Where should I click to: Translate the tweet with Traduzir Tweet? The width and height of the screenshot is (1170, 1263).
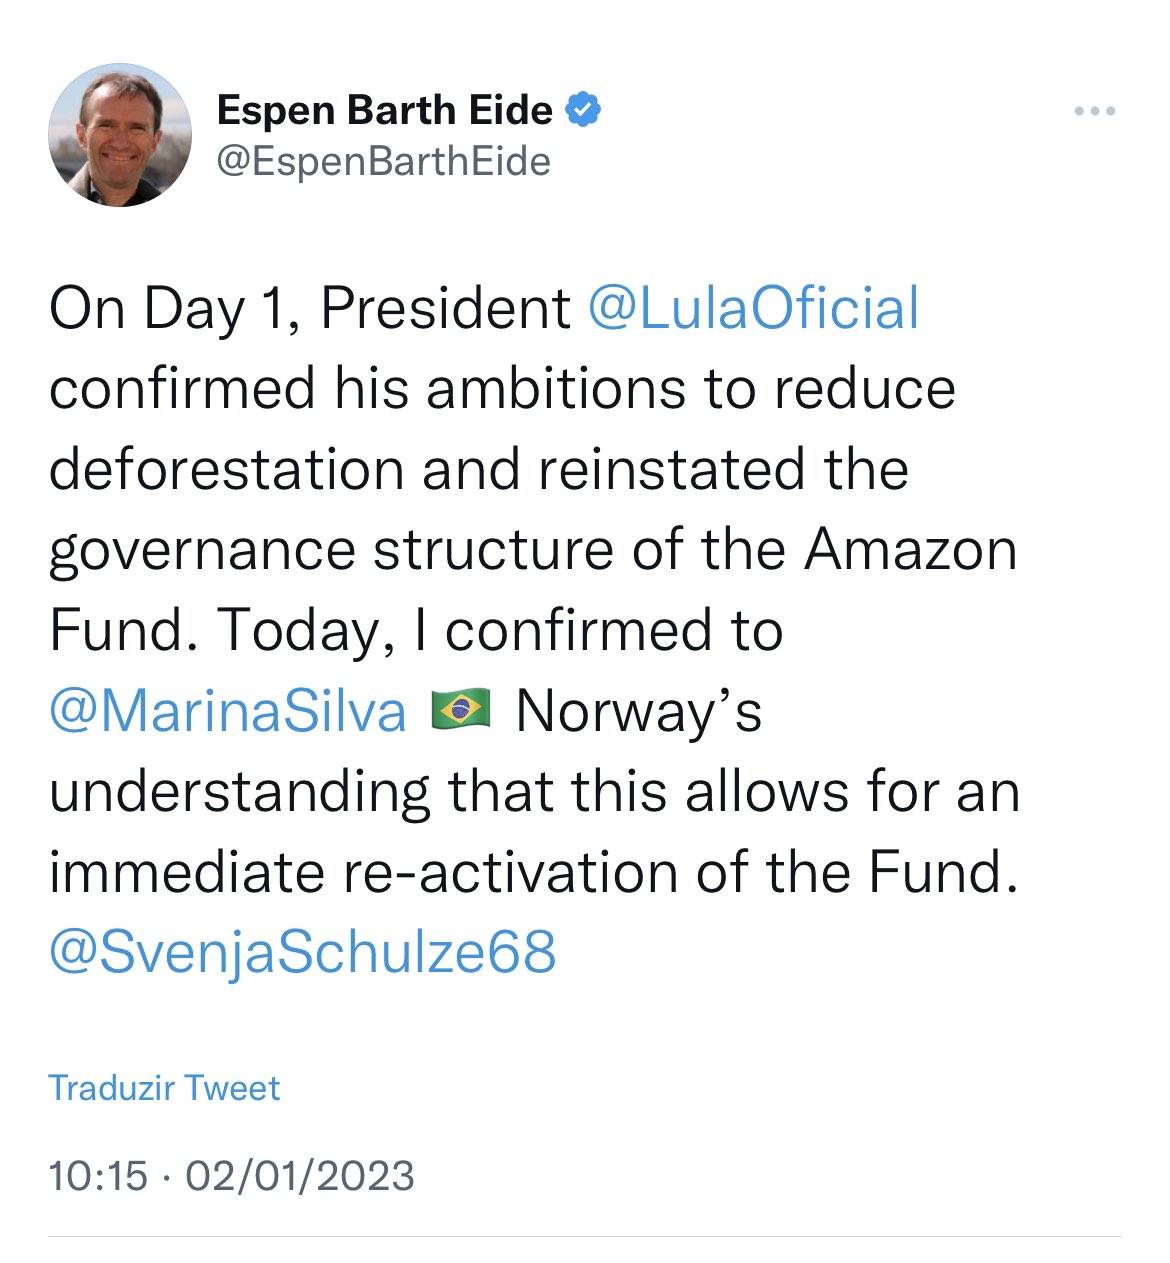(x=165, y=1088)
